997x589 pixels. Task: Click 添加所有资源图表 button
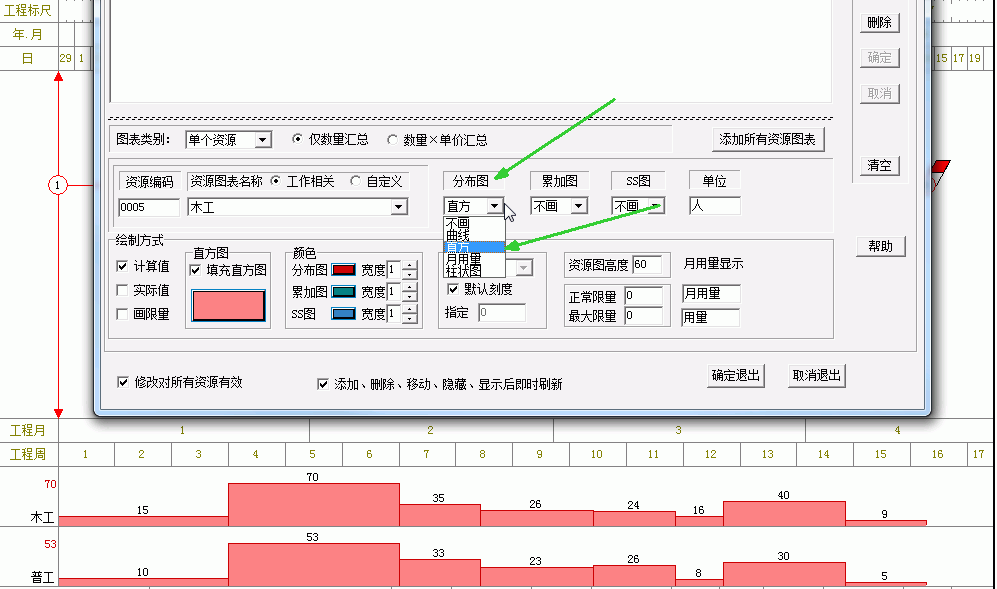(769, 140)
